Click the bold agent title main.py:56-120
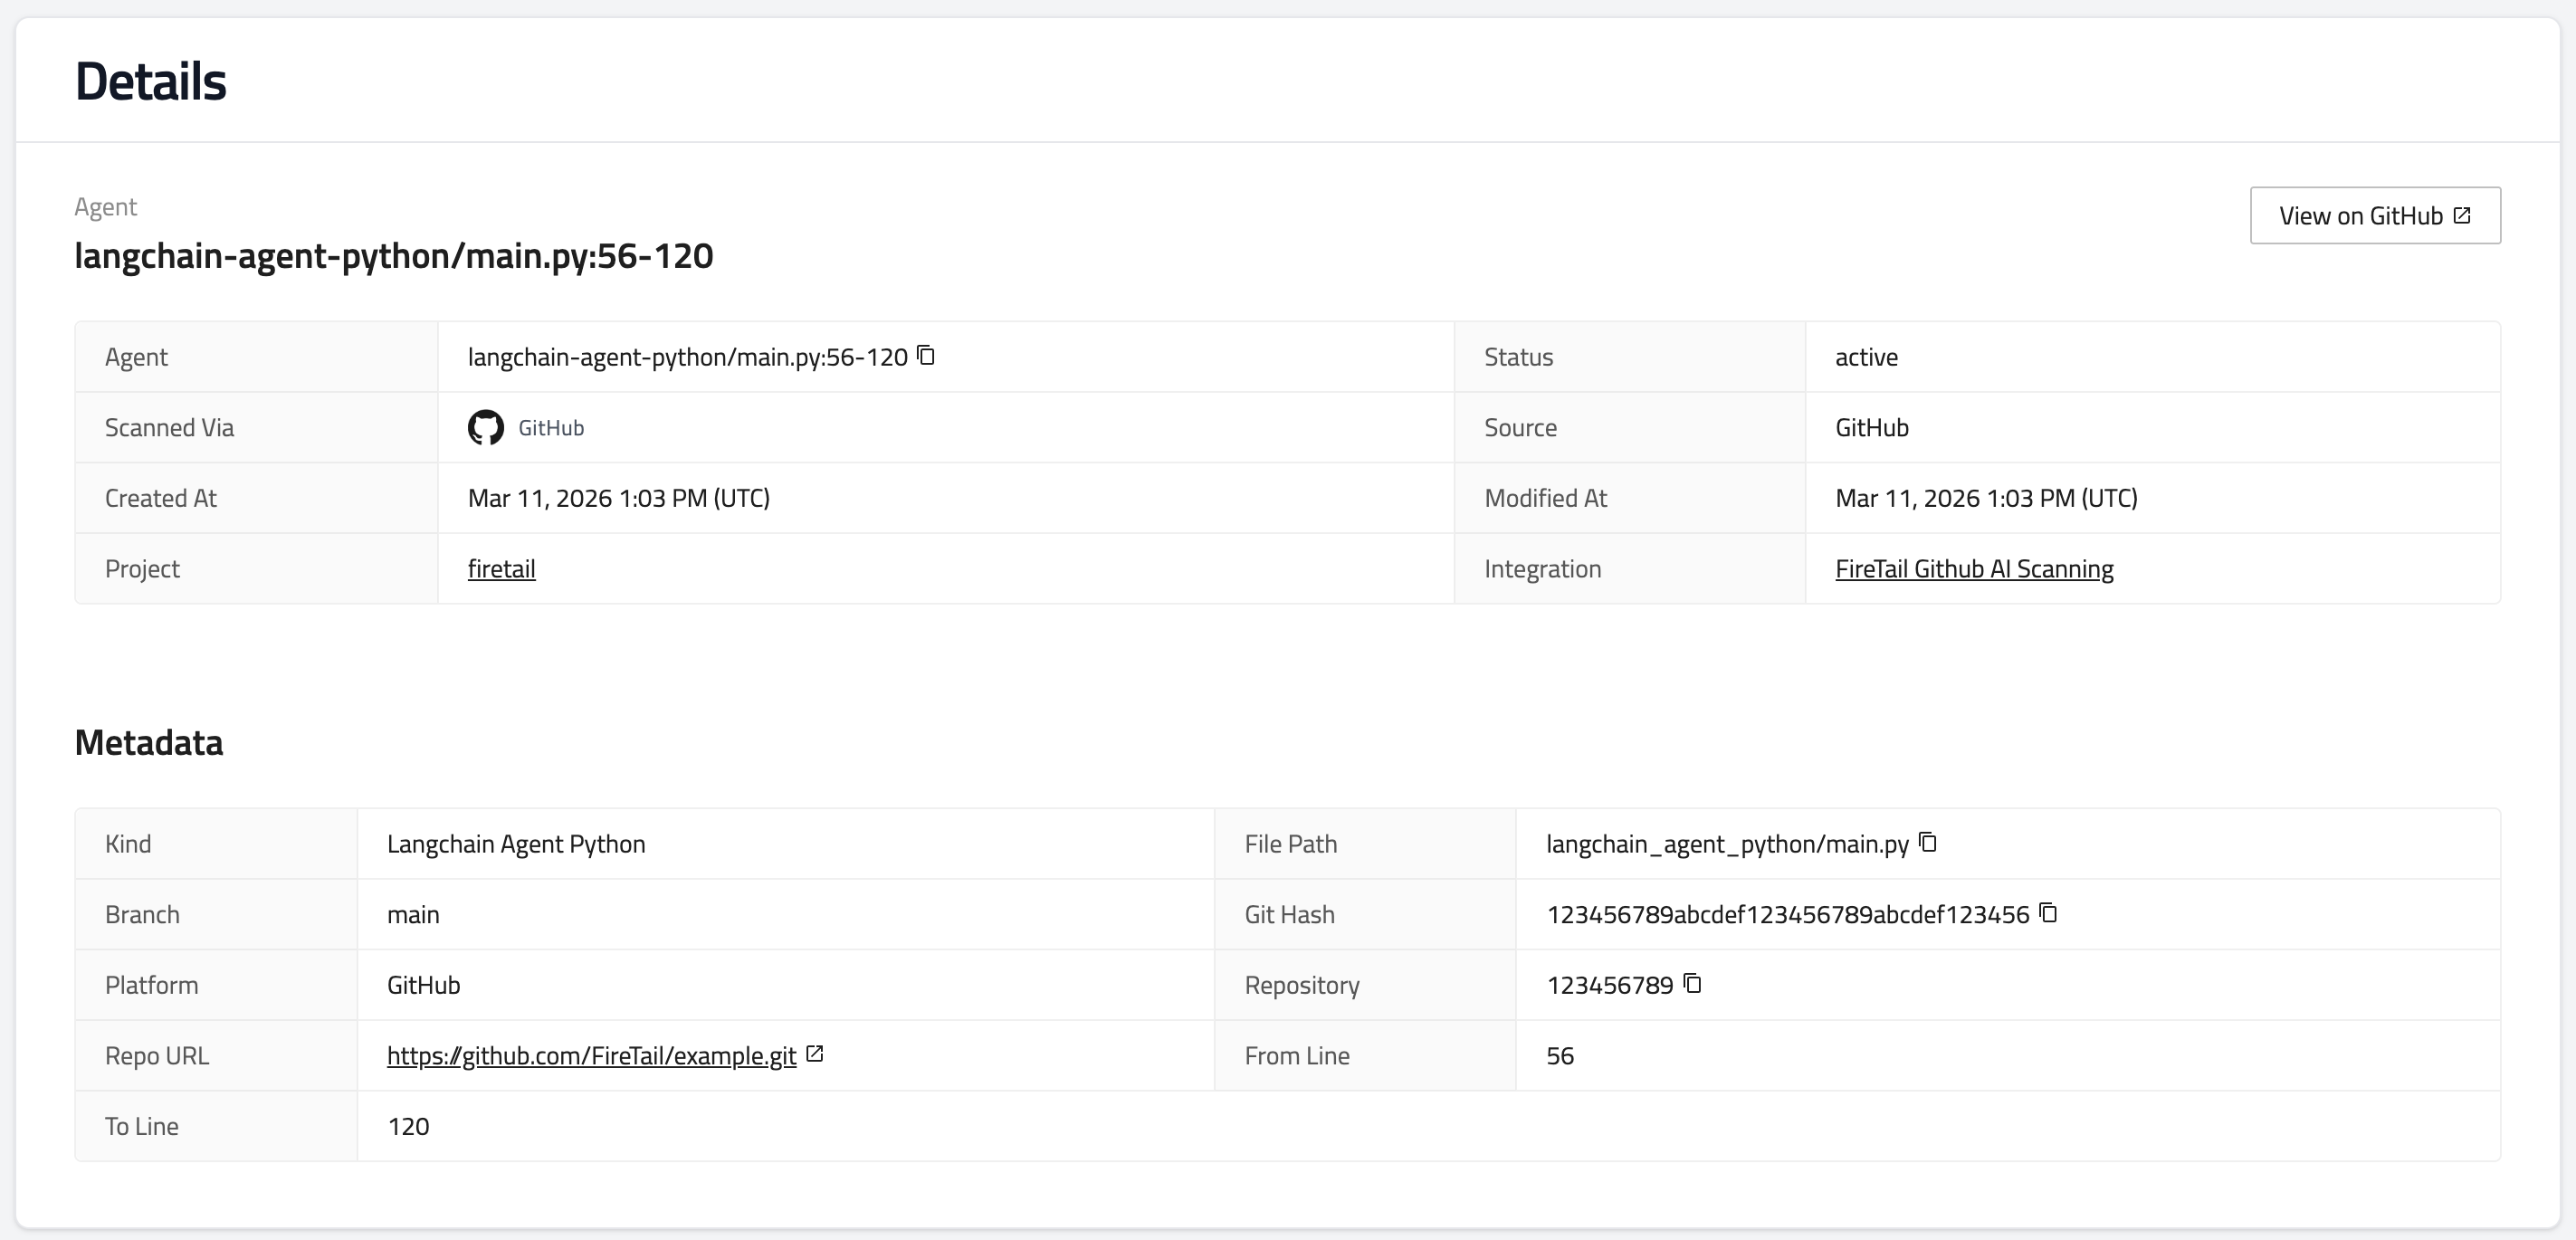This screenshot has width=2576, height=1240. (x=394, y=256)
